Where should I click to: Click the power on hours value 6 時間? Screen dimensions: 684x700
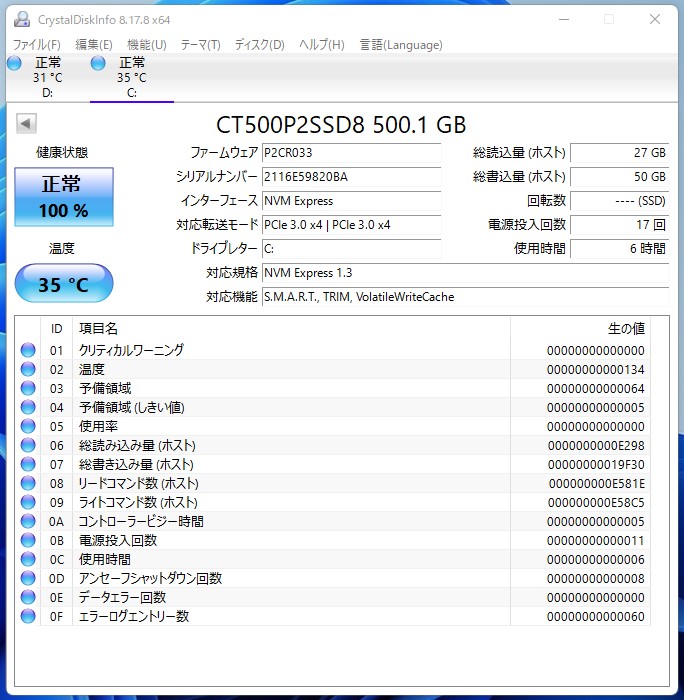click(x=620, y=249)
